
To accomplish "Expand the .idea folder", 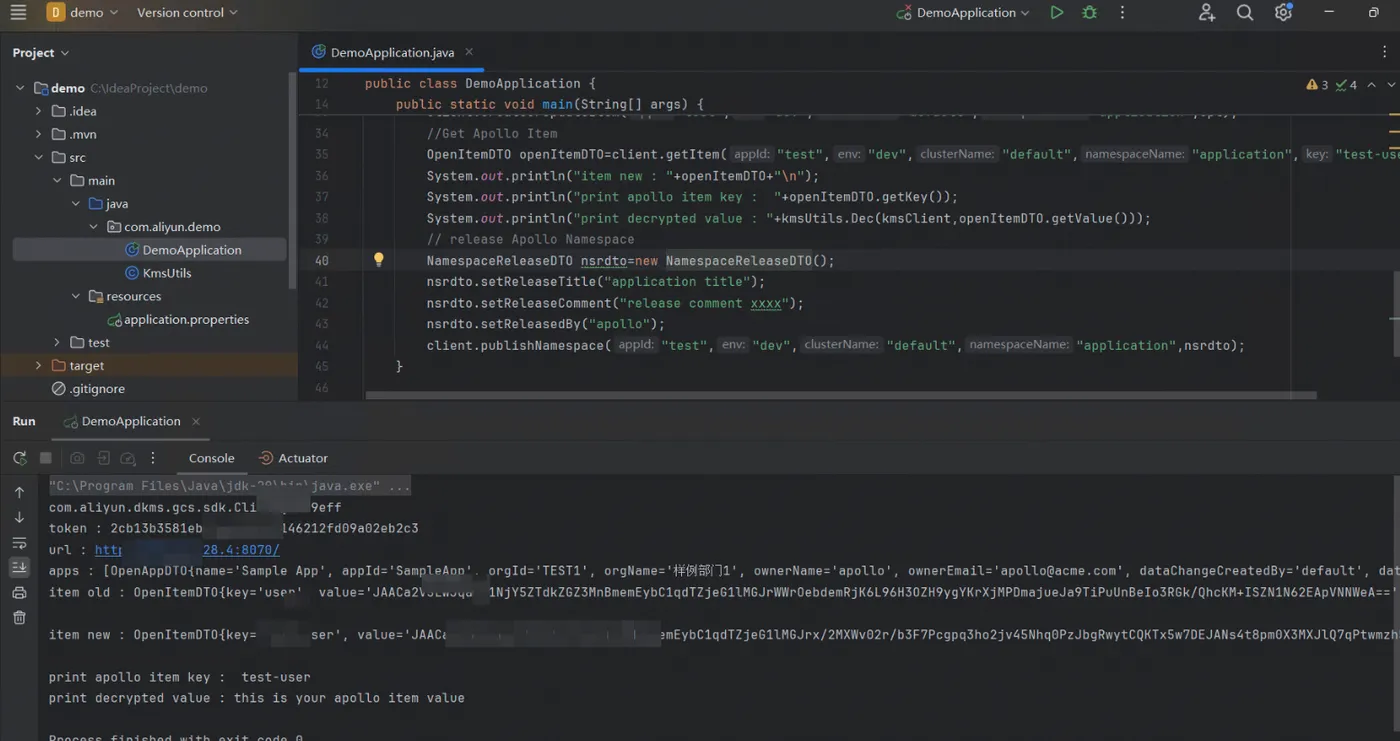I will pyautogui.click(x=39, y=111).
